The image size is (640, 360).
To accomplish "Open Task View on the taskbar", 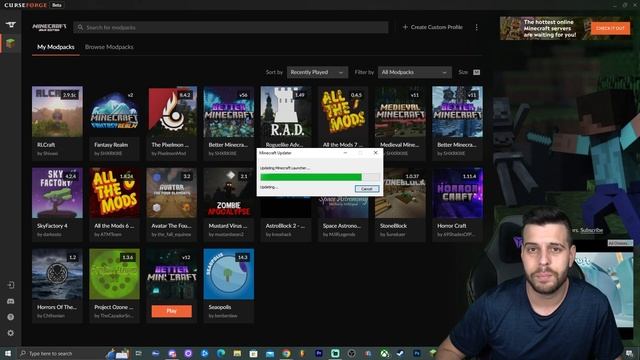I will point(139,353).
